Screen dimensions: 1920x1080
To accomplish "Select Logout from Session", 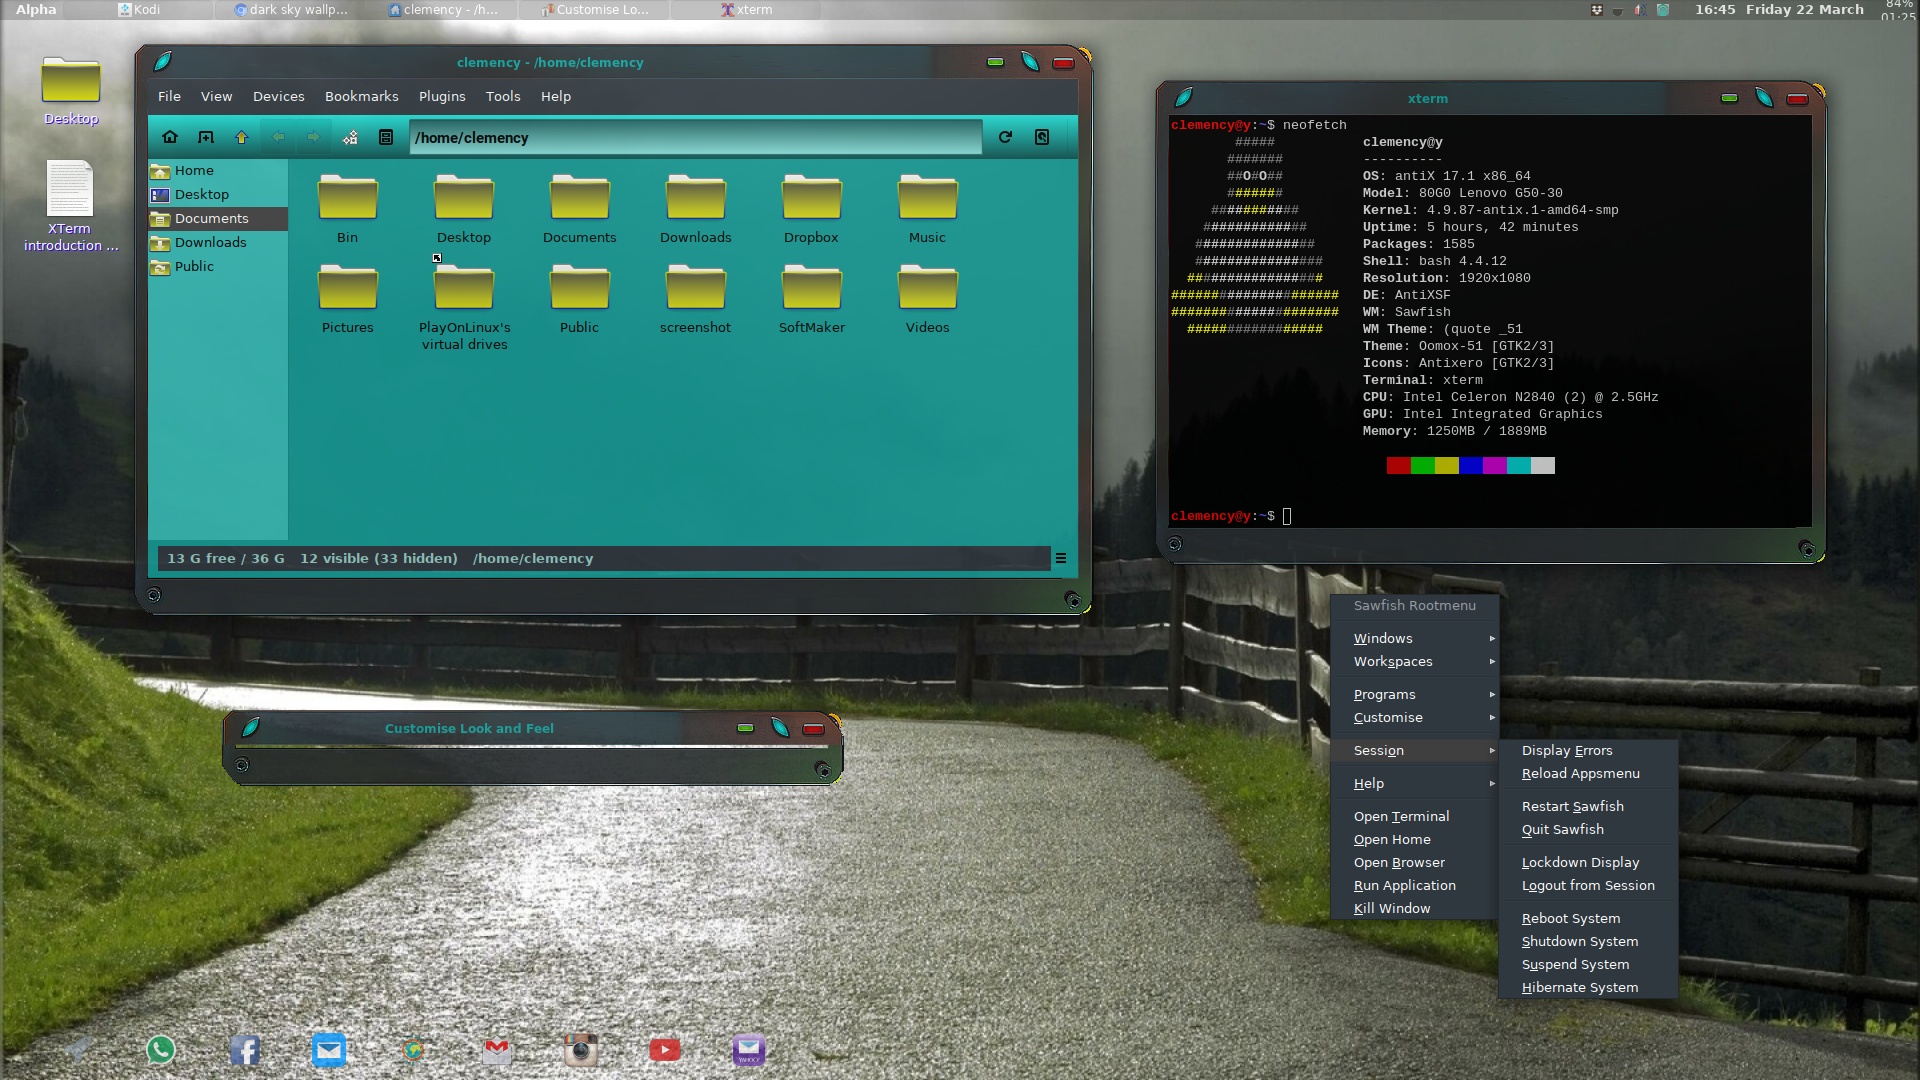I will coord(1588,885).
